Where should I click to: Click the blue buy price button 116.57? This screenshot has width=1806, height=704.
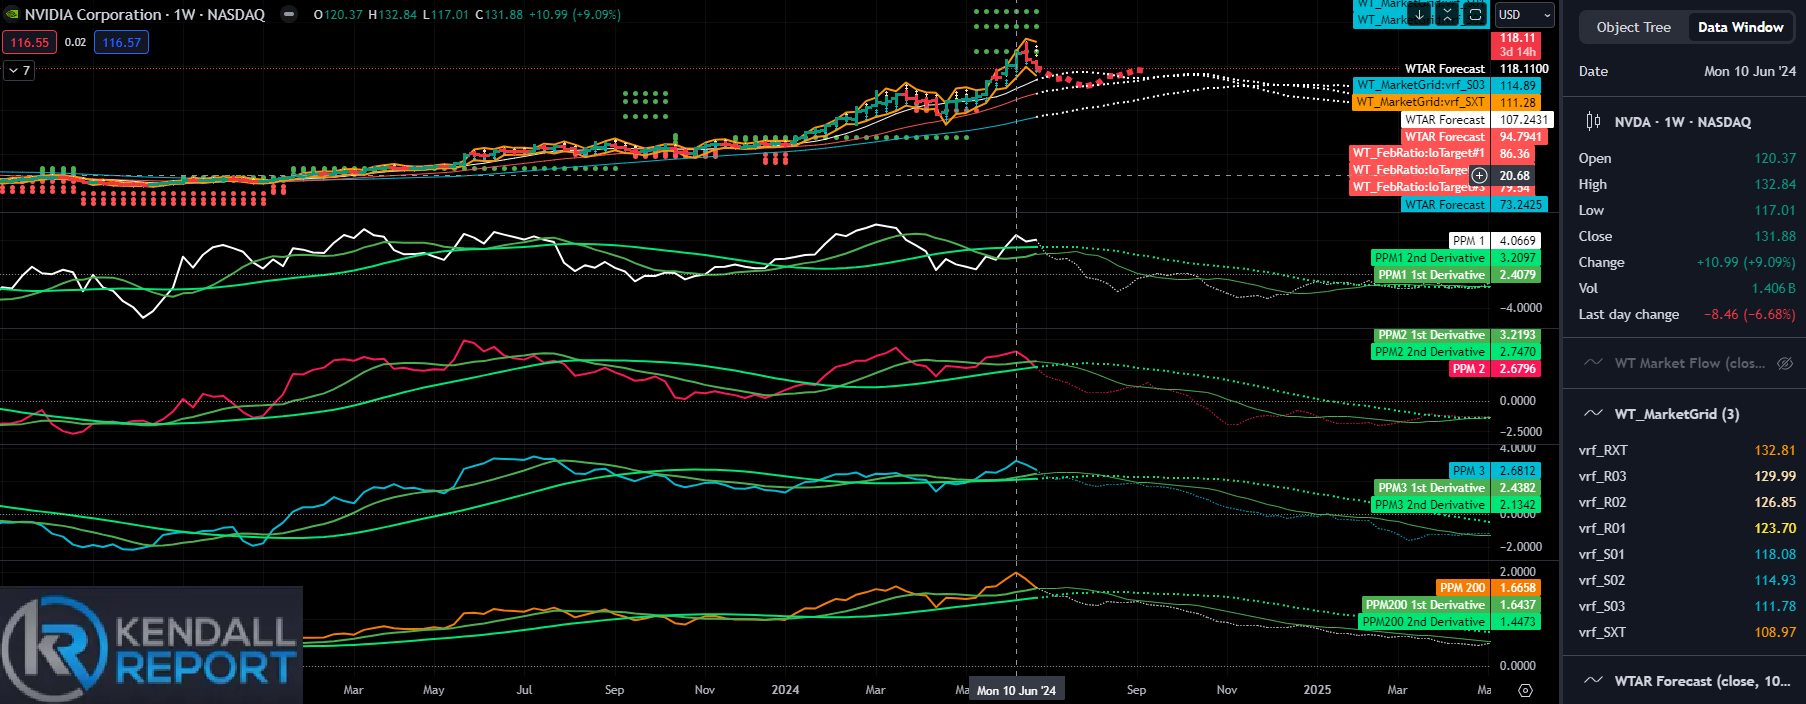[121, 42]
